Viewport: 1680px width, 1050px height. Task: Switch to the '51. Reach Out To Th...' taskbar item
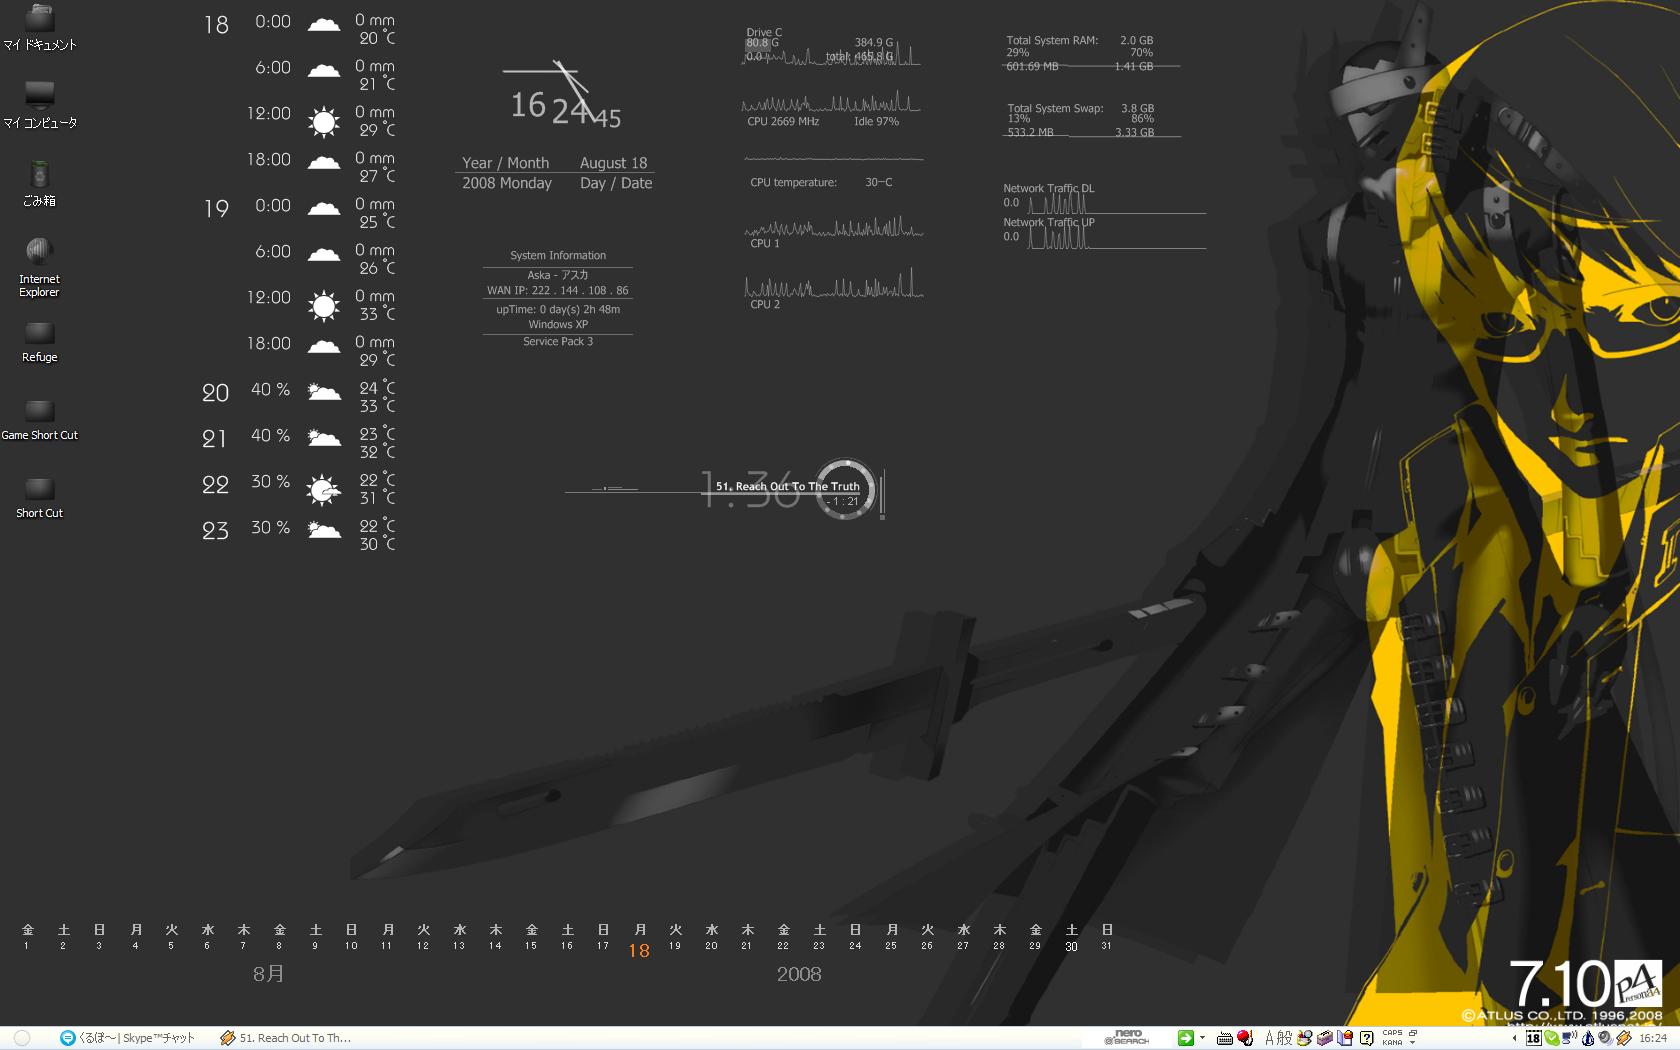tap(286, 1038)
